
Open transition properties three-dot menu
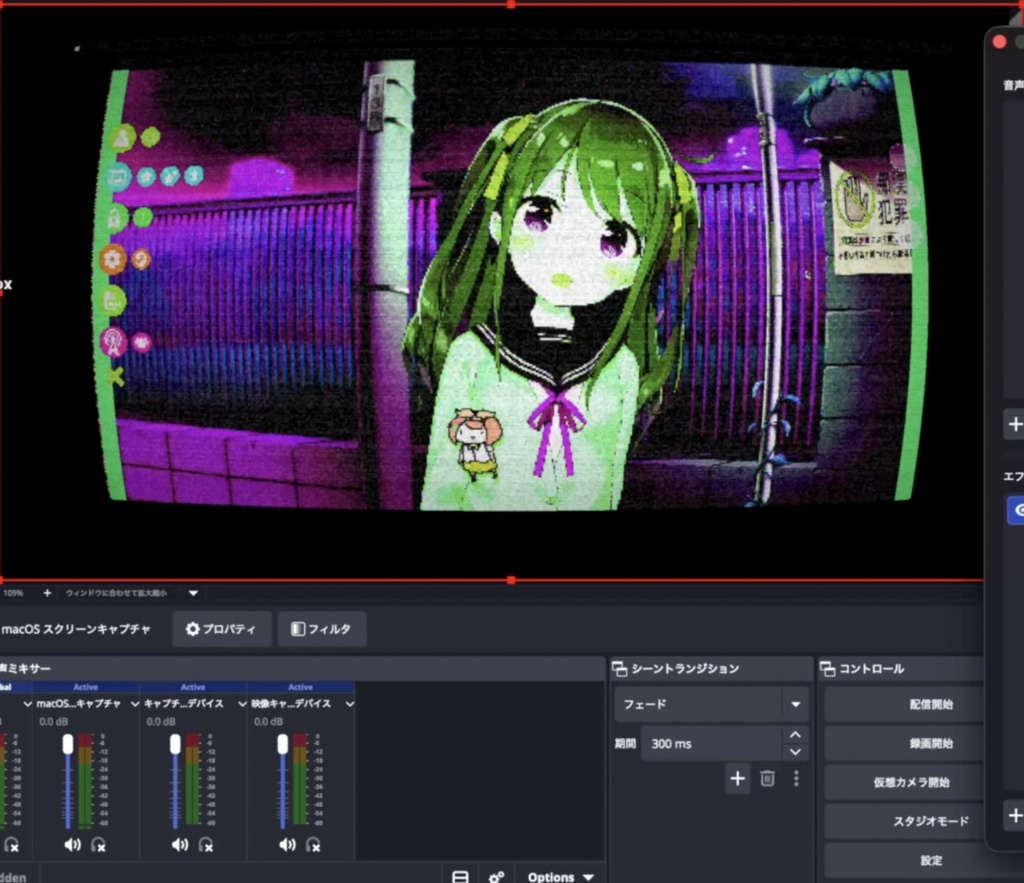(x=796, y=779)
